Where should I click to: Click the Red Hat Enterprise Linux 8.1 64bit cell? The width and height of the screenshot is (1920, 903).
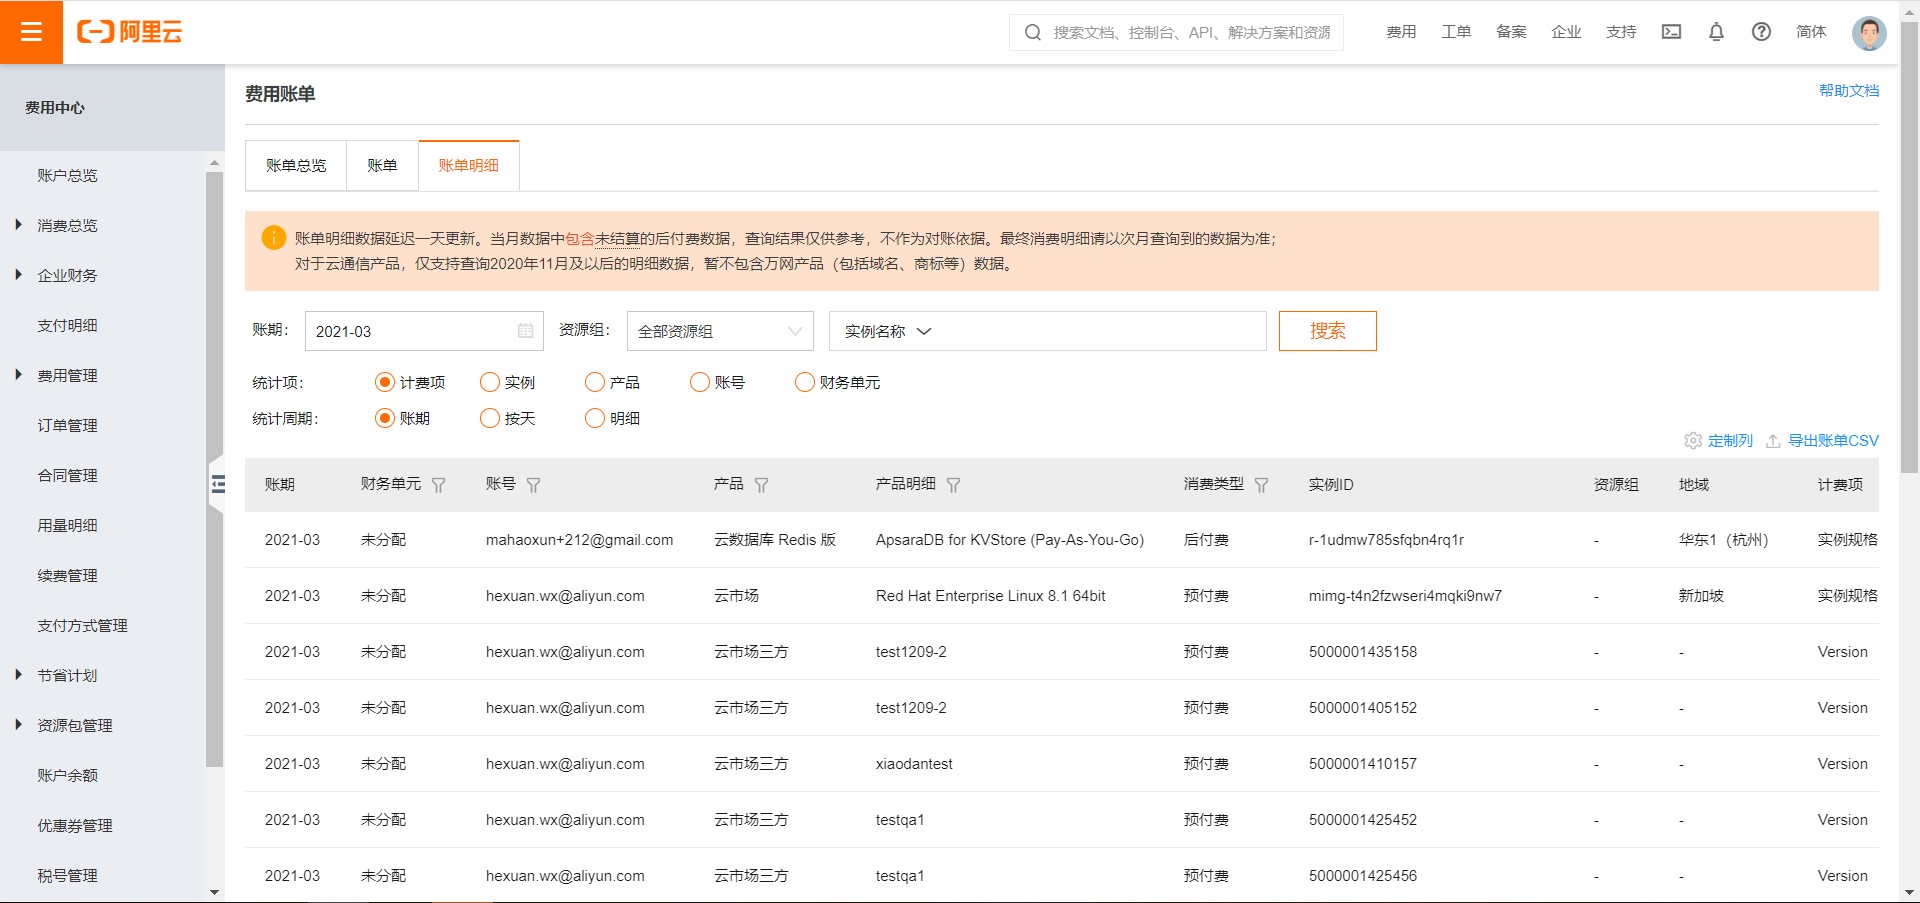tap(991, 596)
